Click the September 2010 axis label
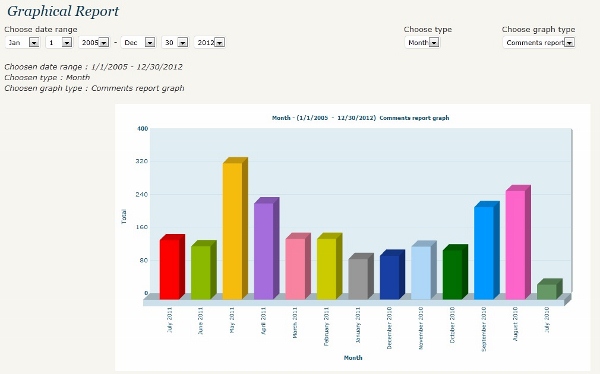The height and width of the screenshot is (374, 600). click(484, 329)
